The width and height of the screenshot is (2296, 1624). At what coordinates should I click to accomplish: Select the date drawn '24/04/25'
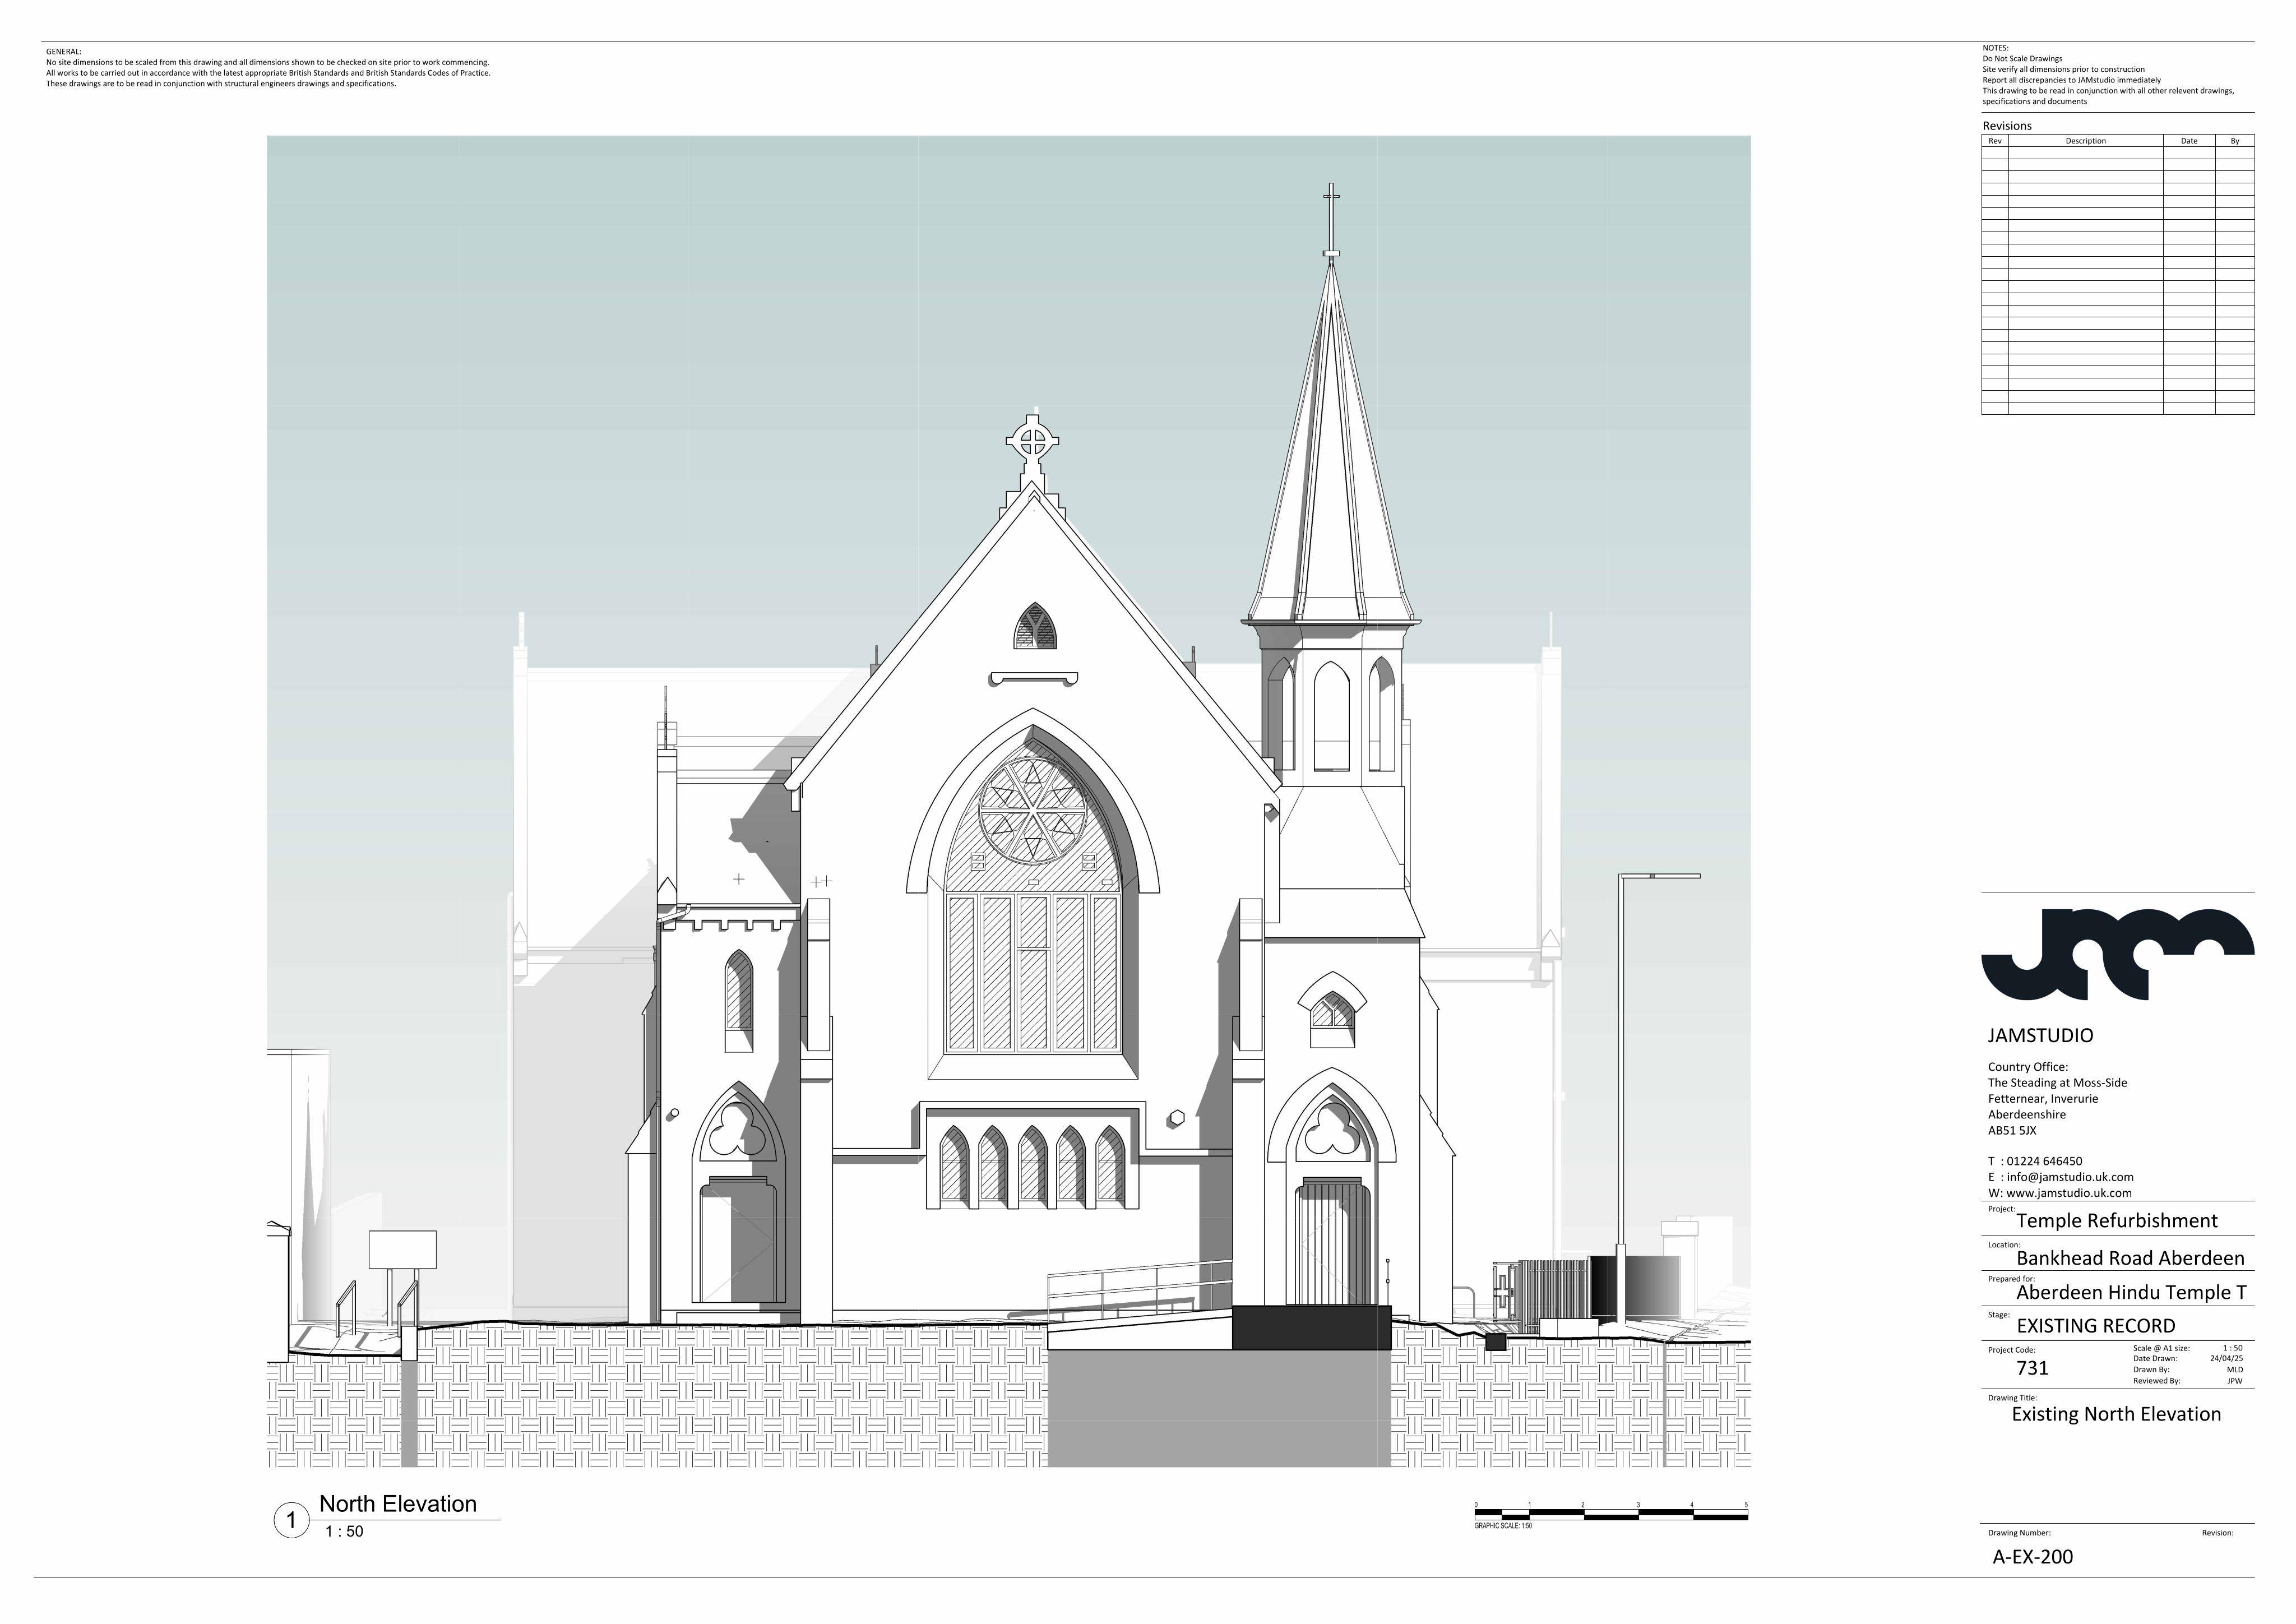[2226, 1359]
